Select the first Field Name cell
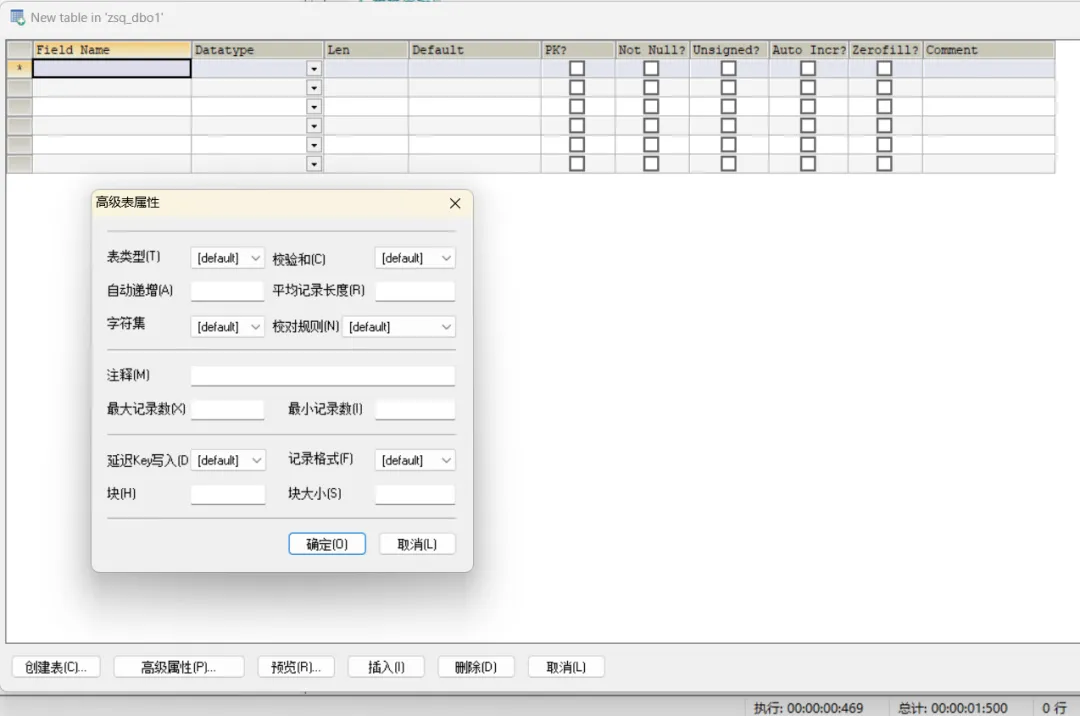1080x716 pixels. 112,68
